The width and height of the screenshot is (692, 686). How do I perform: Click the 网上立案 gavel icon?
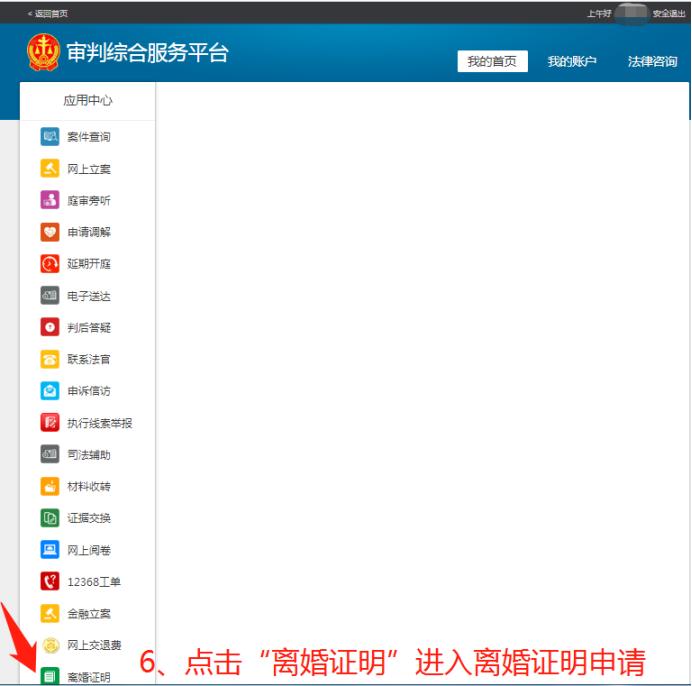coord(50,168)
